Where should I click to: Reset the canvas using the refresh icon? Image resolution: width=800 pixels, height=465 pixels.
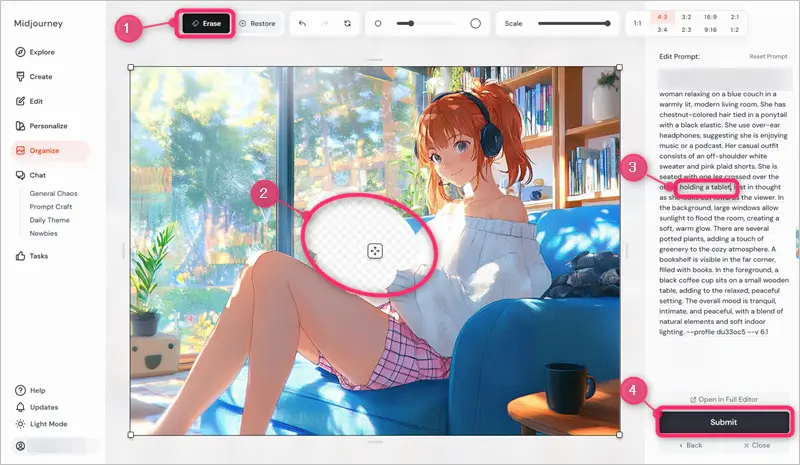[x=347, y=22]
